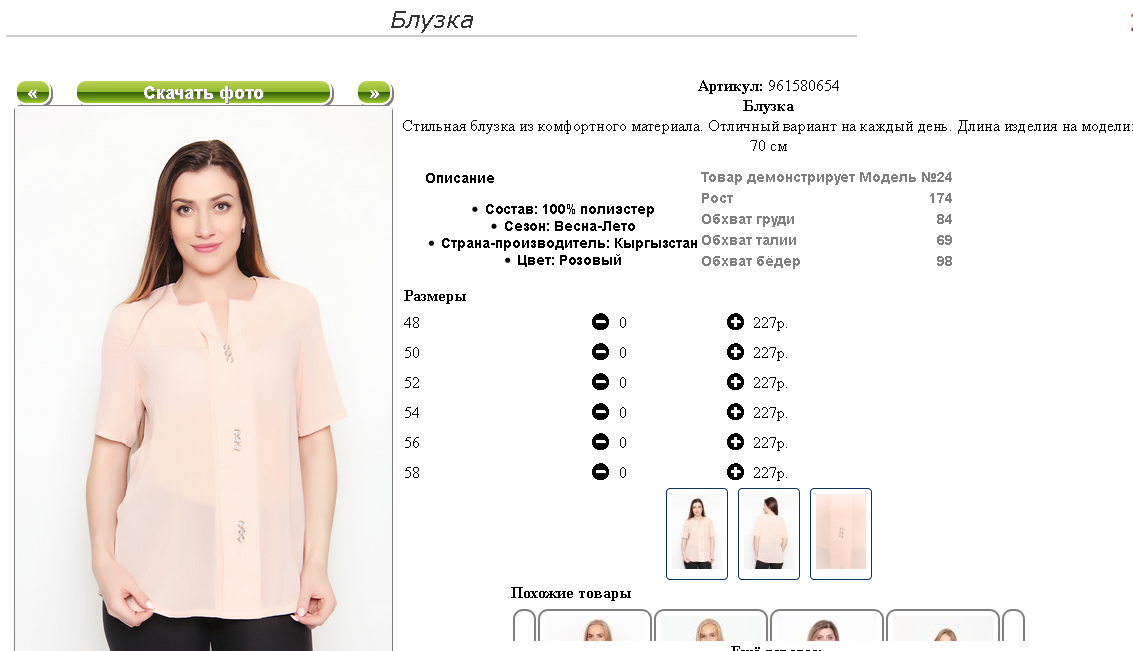Open front view blouse thumbnail

coord(697,534)
